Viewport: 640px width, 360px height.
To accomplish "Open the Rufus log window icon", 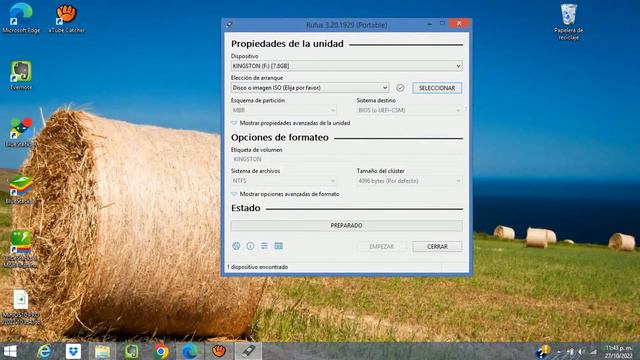I will pyautogui.click(x=278, y=246).
